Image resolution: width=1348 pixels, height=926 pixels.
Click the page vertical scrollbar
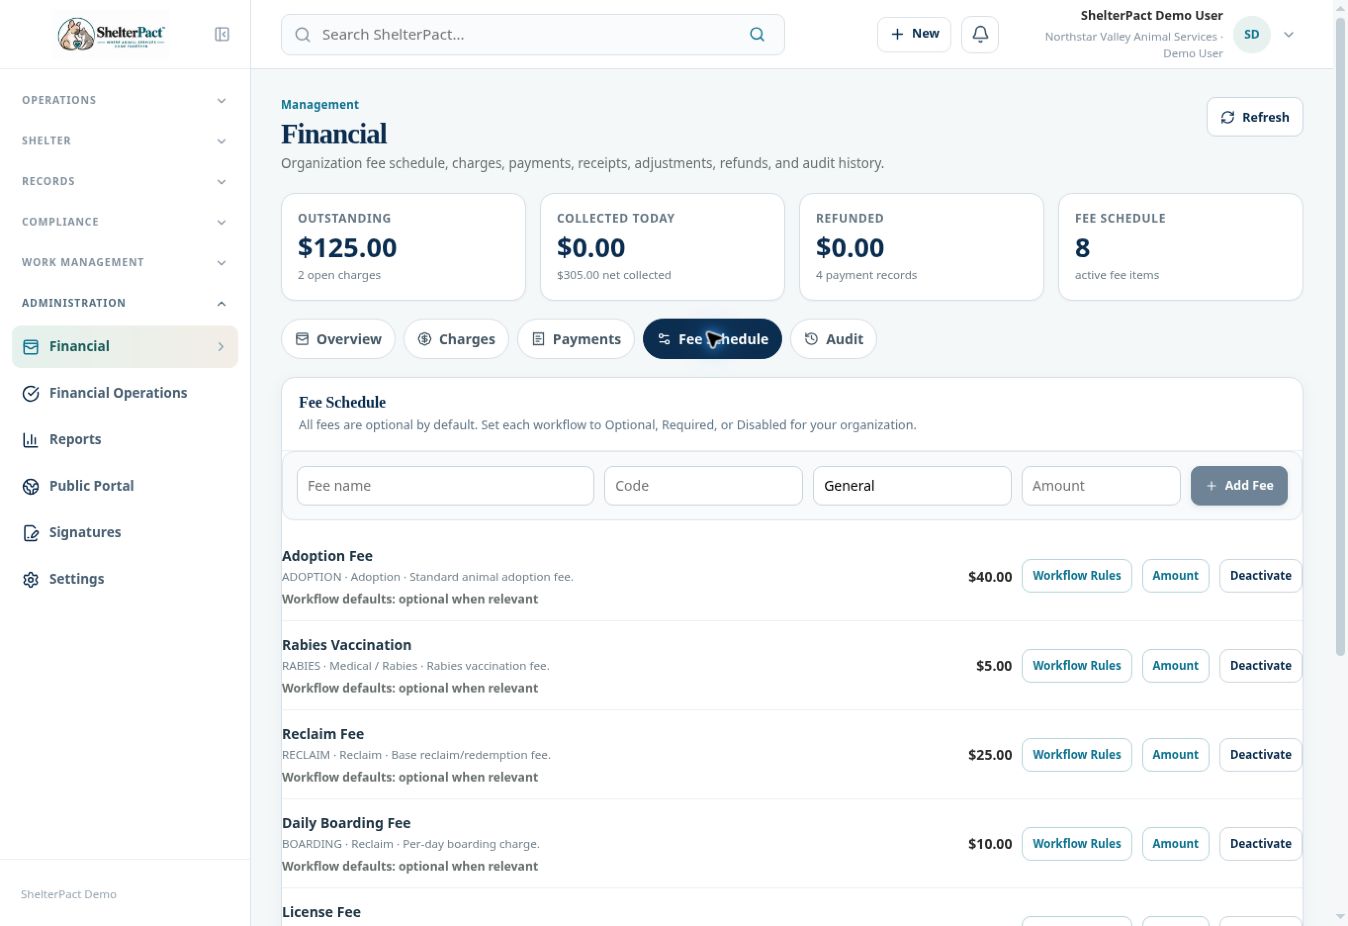click(1341, 339)
